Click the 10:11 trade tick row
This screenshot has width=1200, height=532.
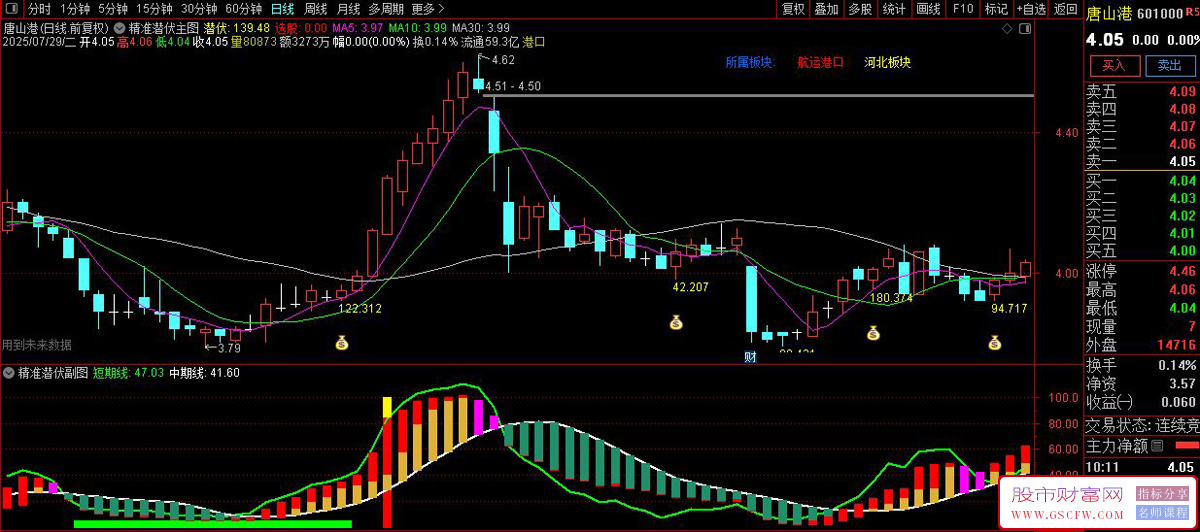tap(1141, 467)
